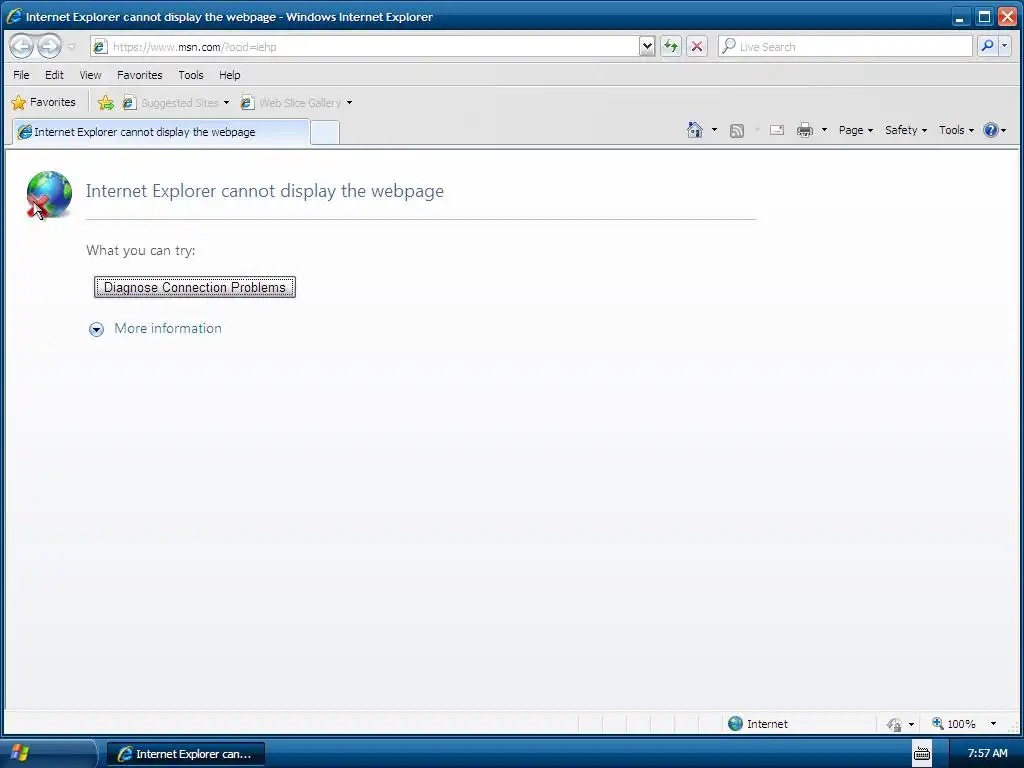Click the Live Search box
This screenshot has height=768, width=1024.
click(845, 46)
